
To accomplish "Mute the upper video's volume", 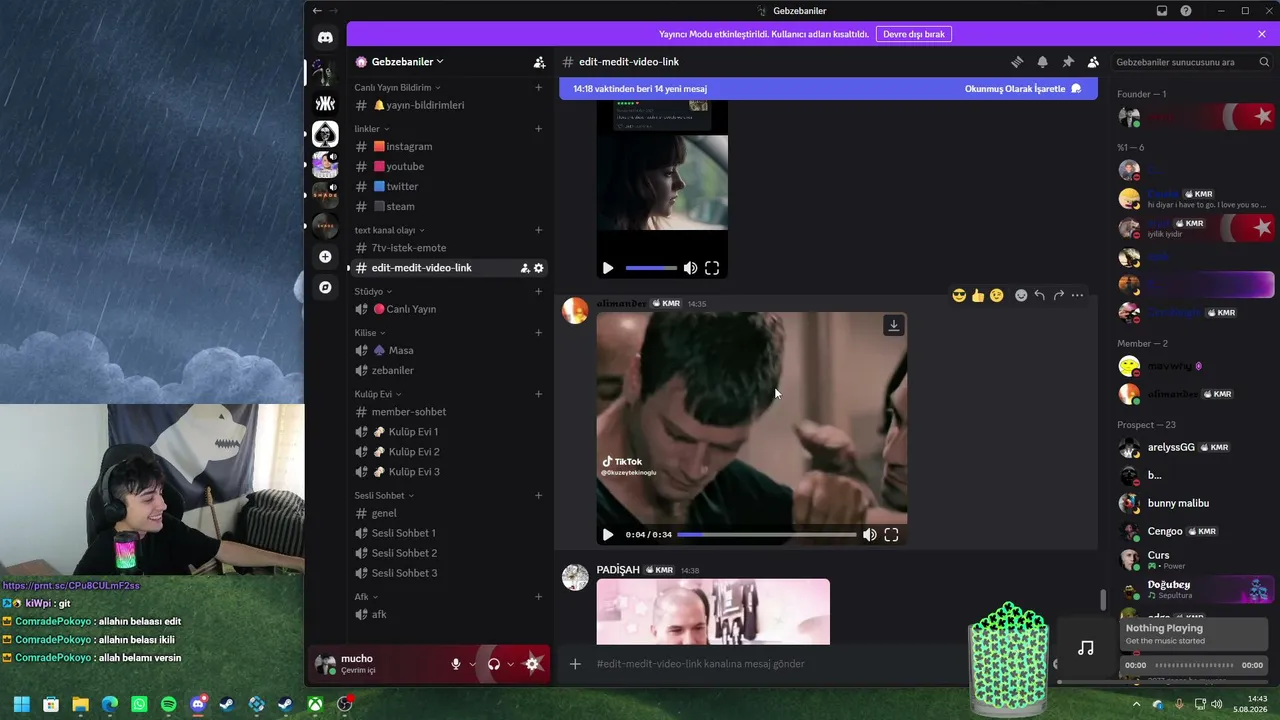I will tap(690, 268).
